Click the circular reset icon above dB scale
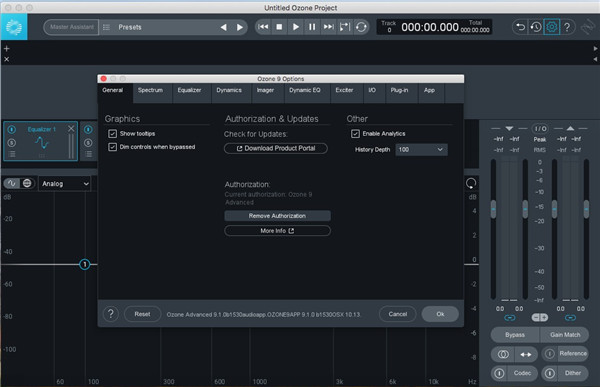 point(471,183)
